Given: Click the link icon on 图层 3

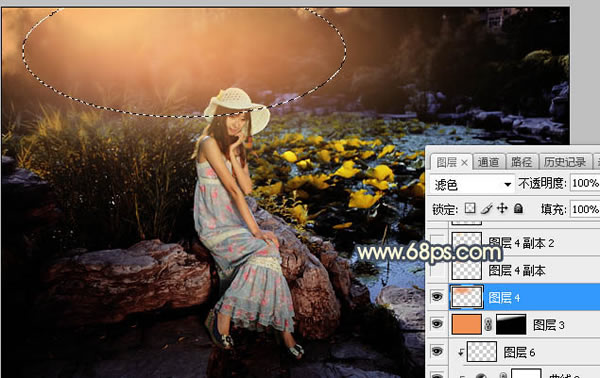Looking at the screenshot, I should click(x=488, y=324).
